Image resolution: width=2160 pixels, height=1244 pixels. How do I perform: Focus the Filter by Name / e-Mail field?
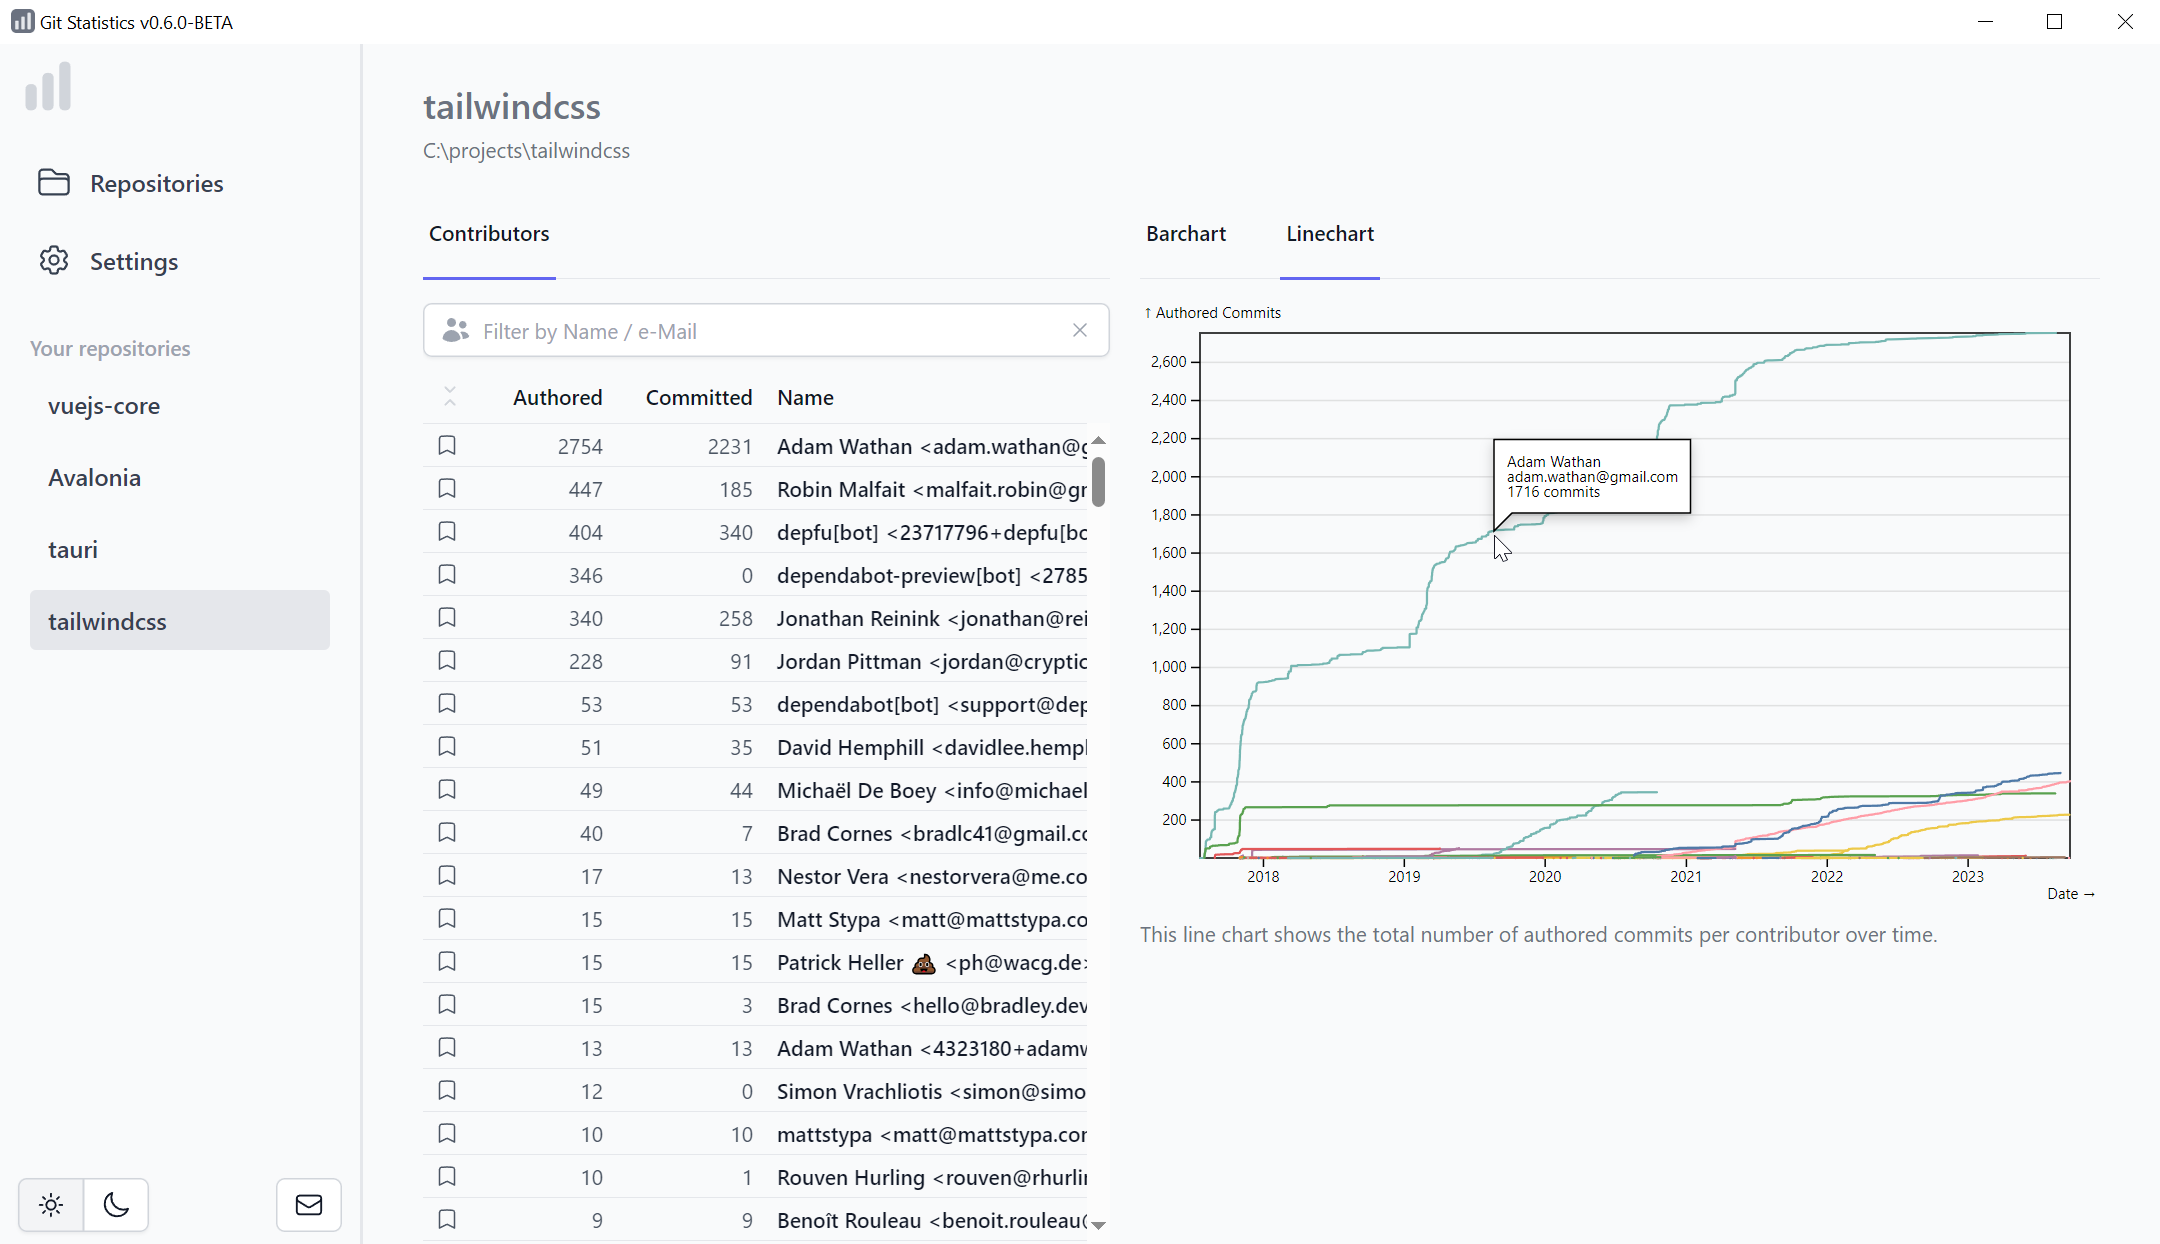(x=766, y=330)
